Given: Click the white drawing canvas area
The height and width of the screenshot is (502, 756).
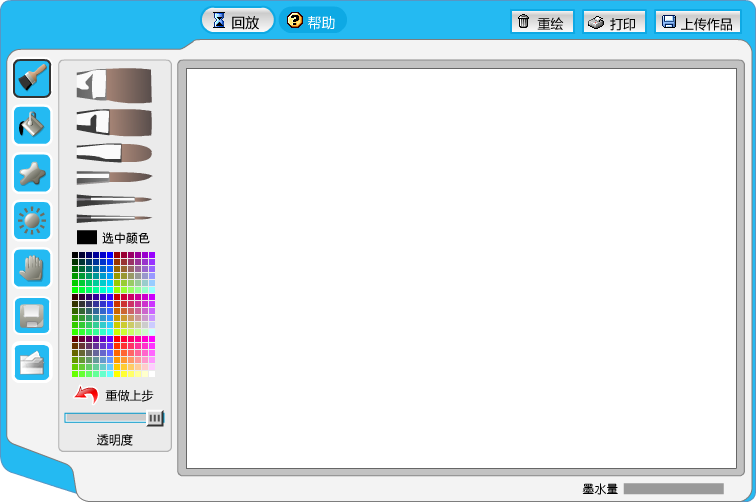Looking at the screenshot, I should coord(461,268).
